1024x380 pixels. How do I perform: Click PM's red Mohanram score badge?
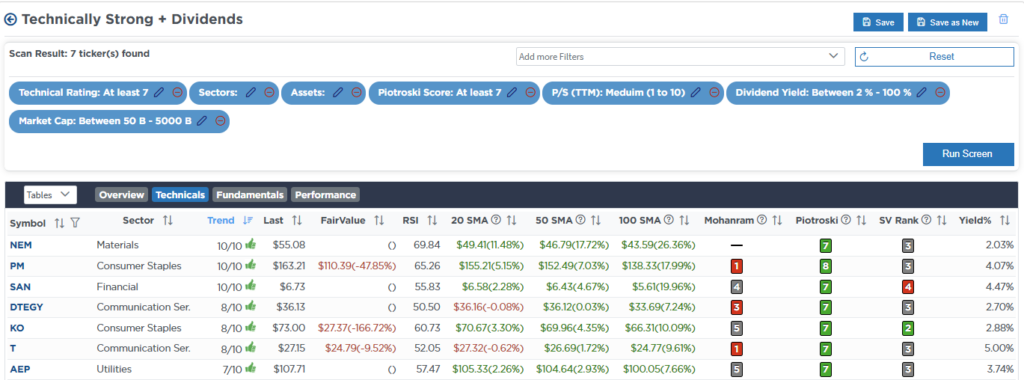point(736,266)
